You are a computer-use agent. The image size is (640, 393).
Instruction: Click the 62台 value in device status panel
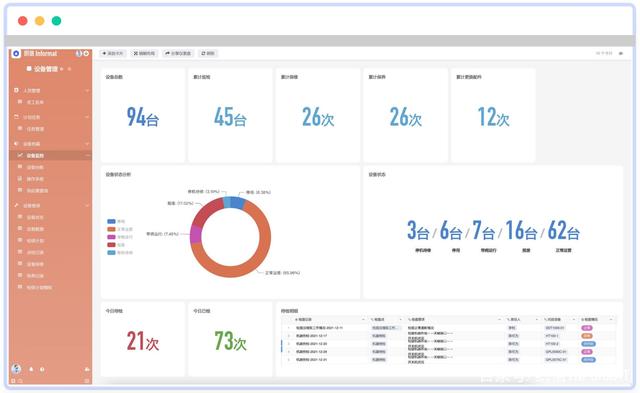(x=563, y=230)
